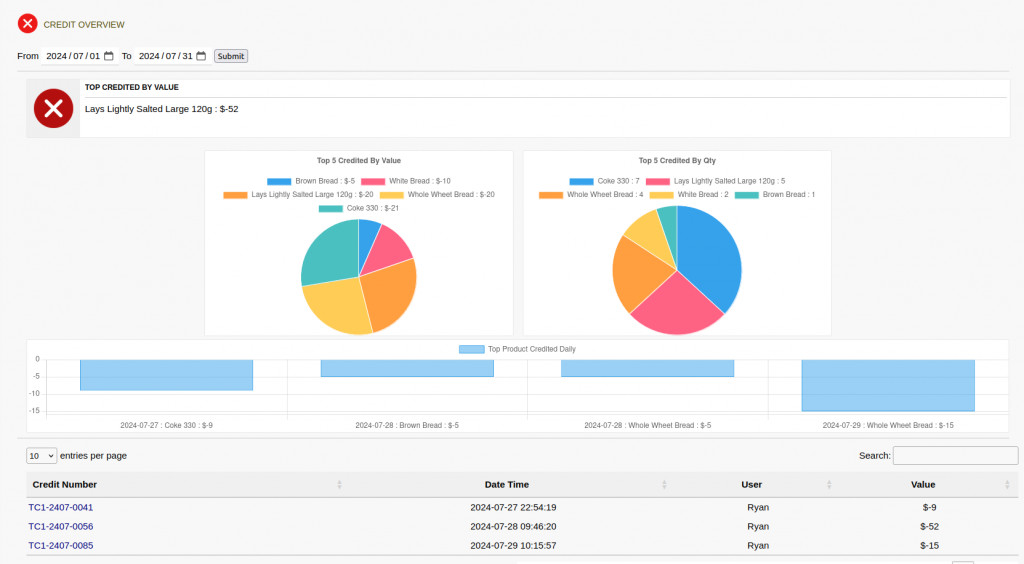The width and height of the screenshot is (1024, 564).
Task: Click the 2024-07-29 Whole Wheat Bread bar
Action: tap(887, 385)
